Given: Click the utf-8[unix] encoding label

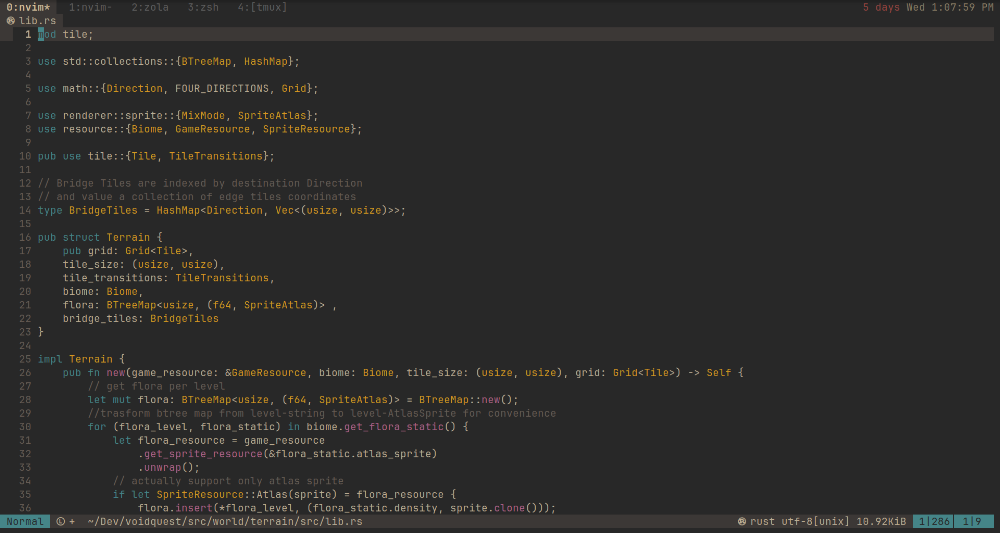Looking at the screenshot, I should (x=817, y=522).
